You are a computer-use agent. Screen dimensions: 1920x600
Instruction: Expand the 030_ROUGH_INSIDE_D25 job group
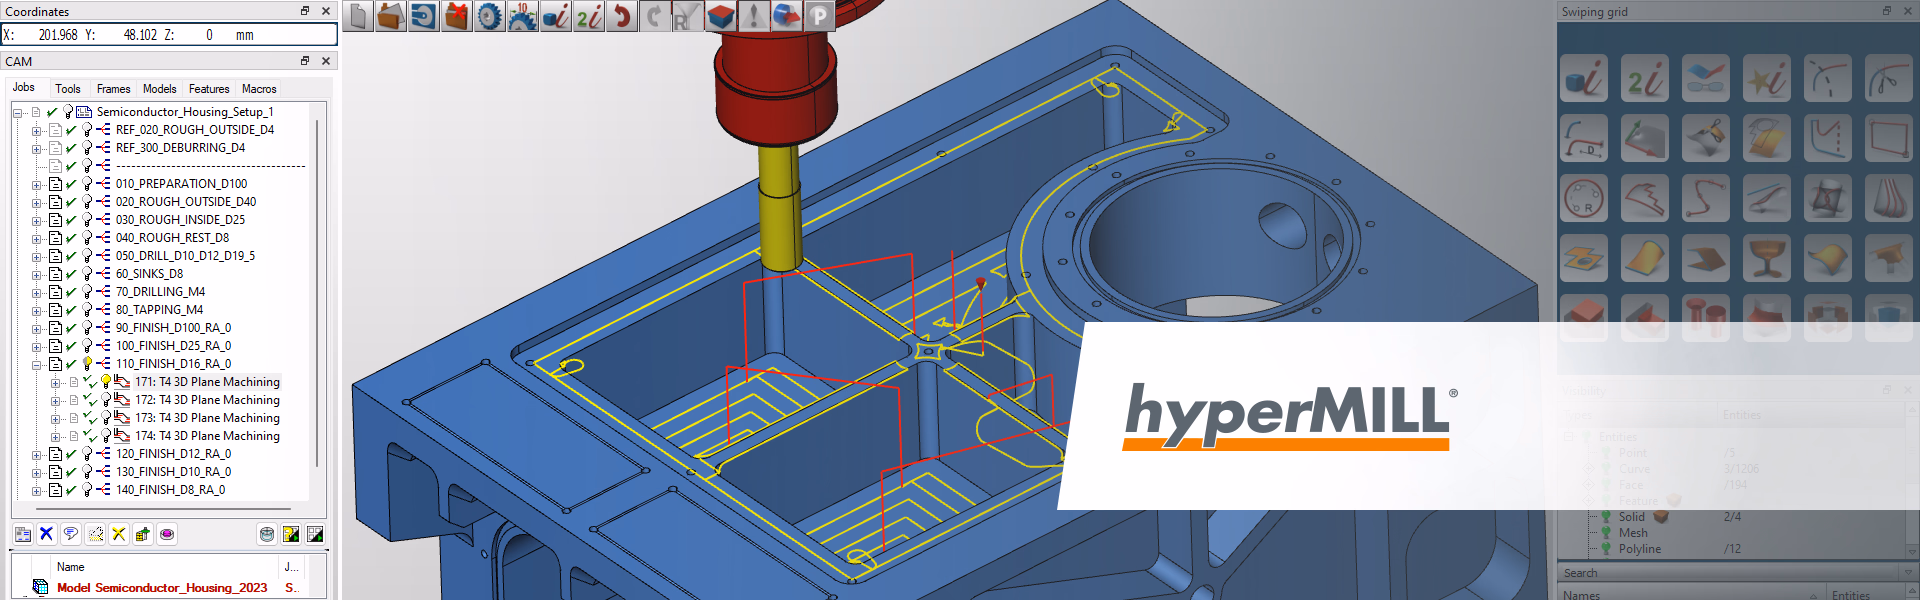(x=37, y=220)
